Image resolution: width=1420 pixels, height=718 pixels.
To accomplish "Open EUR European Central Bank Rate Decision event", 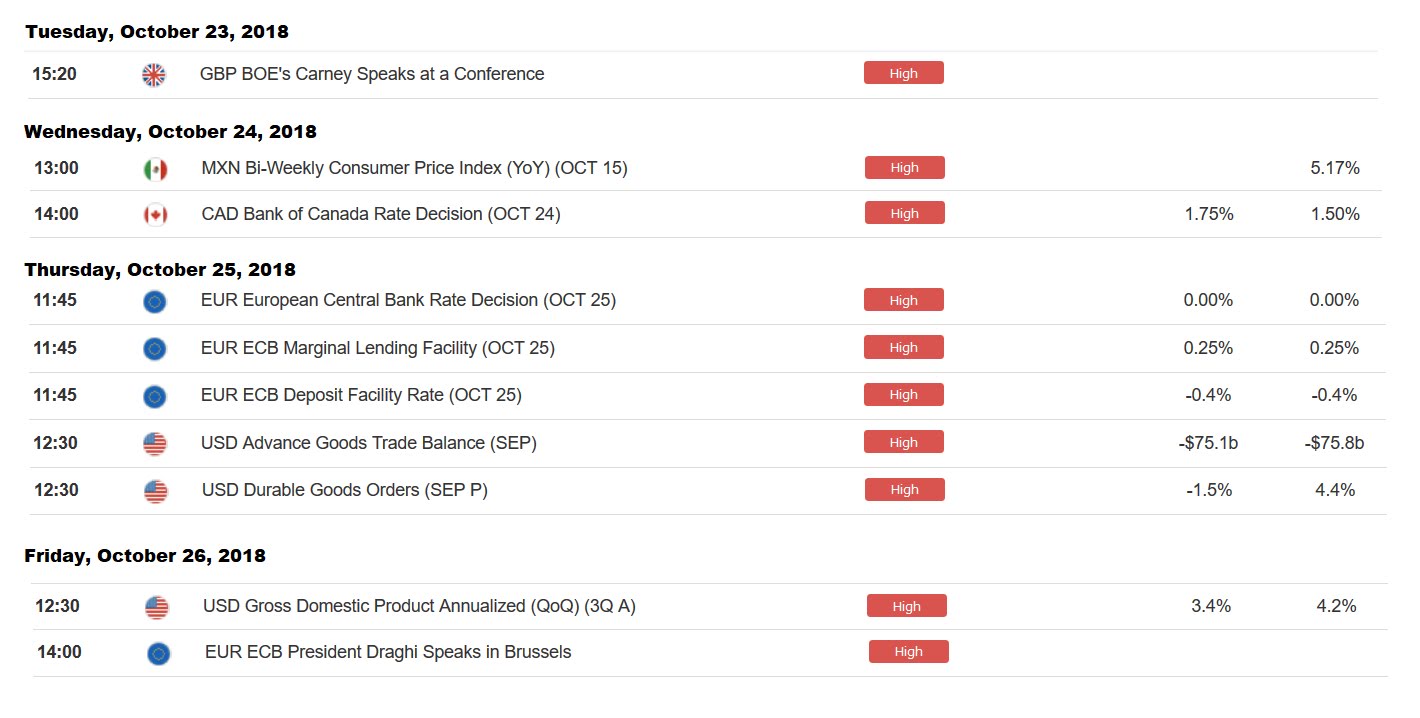I will [x=408, y=300].
